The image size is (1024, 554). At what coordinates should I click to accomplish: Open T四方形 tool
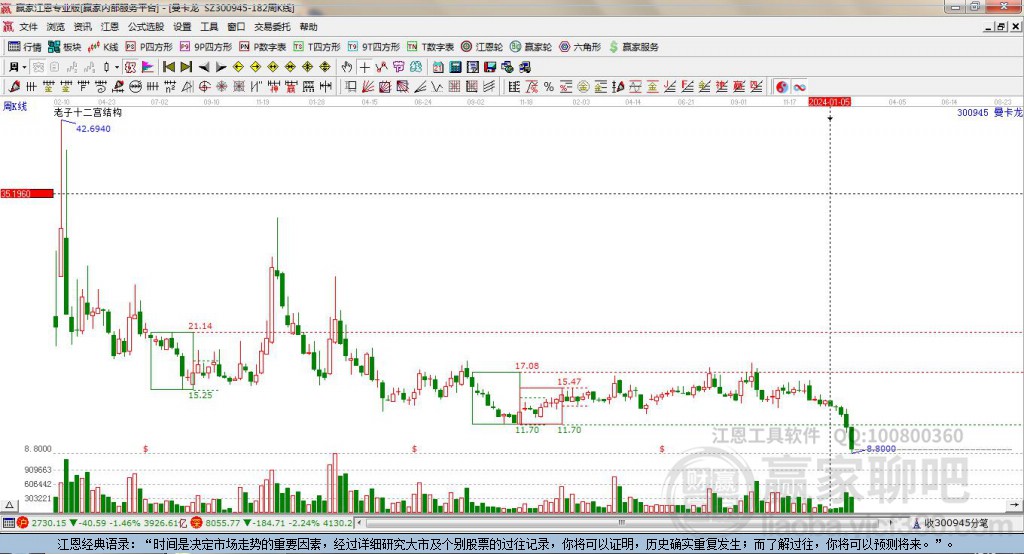[317, 47]
